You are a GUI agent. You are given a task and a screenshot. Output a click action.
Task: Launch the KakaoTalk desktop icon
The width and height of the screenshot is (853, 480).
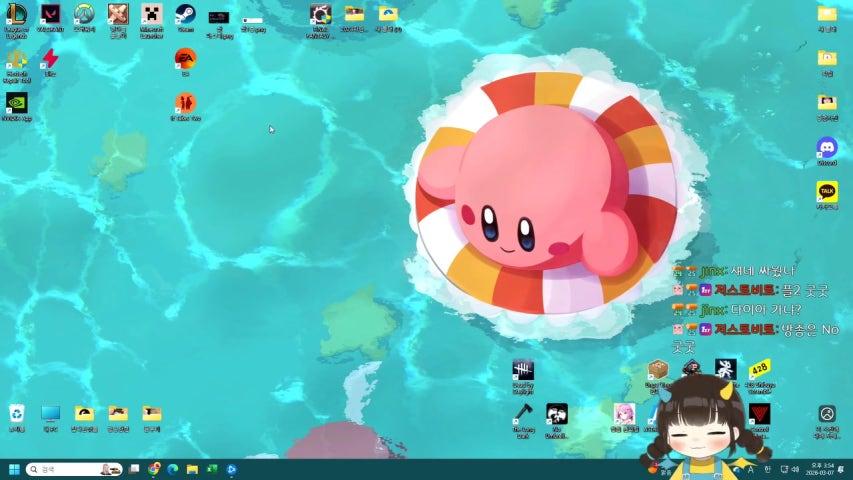pyautogui.click(x=827, y=191)
